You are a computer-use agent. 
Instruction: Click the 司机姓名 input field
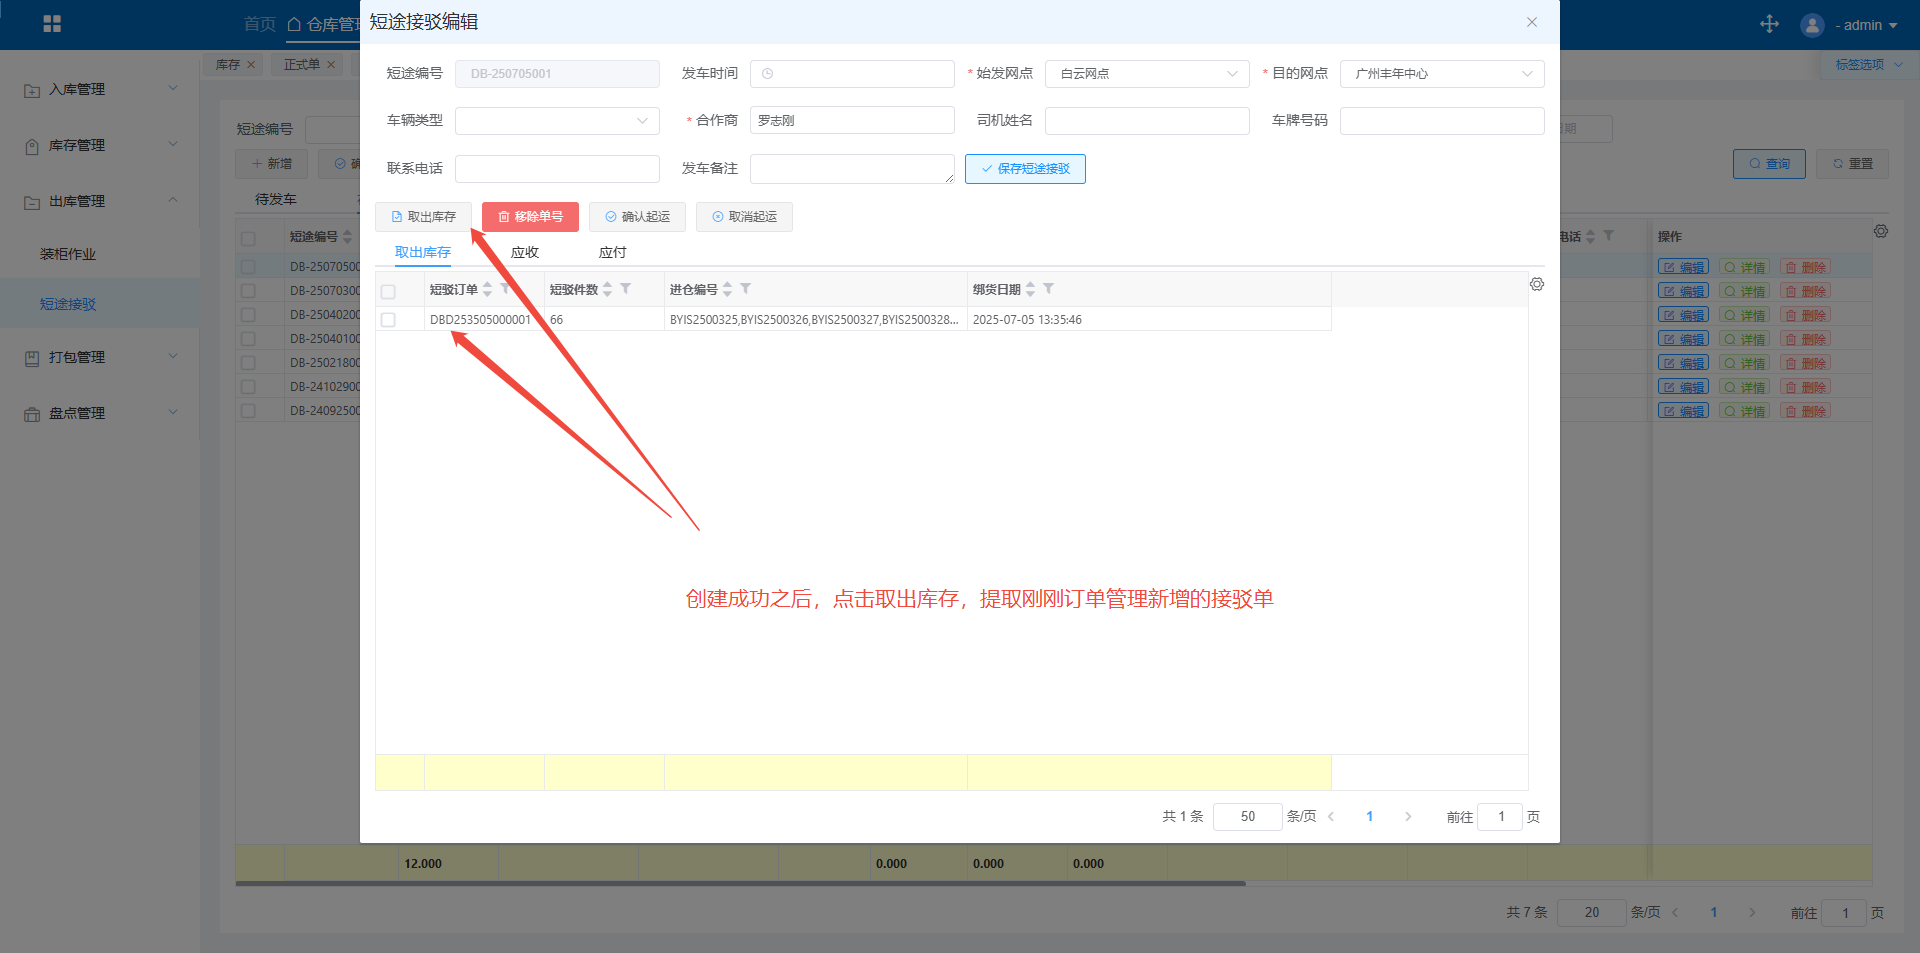[1146, 121]
